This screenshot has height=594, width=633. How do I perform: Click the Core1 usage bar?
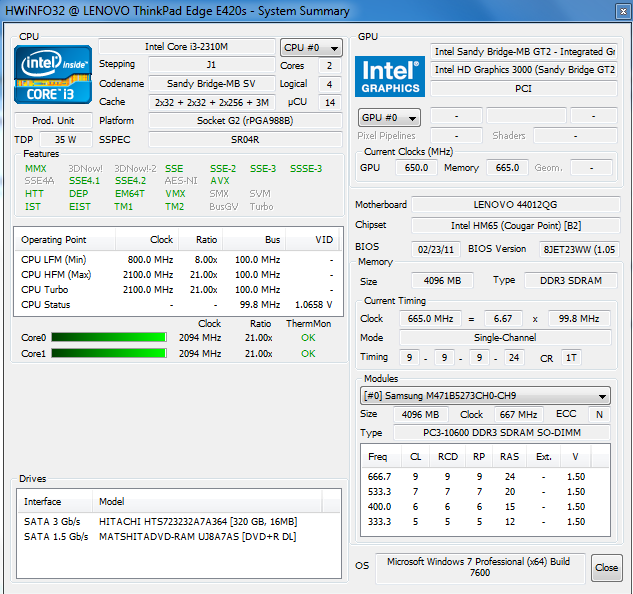tap(109, 353)
